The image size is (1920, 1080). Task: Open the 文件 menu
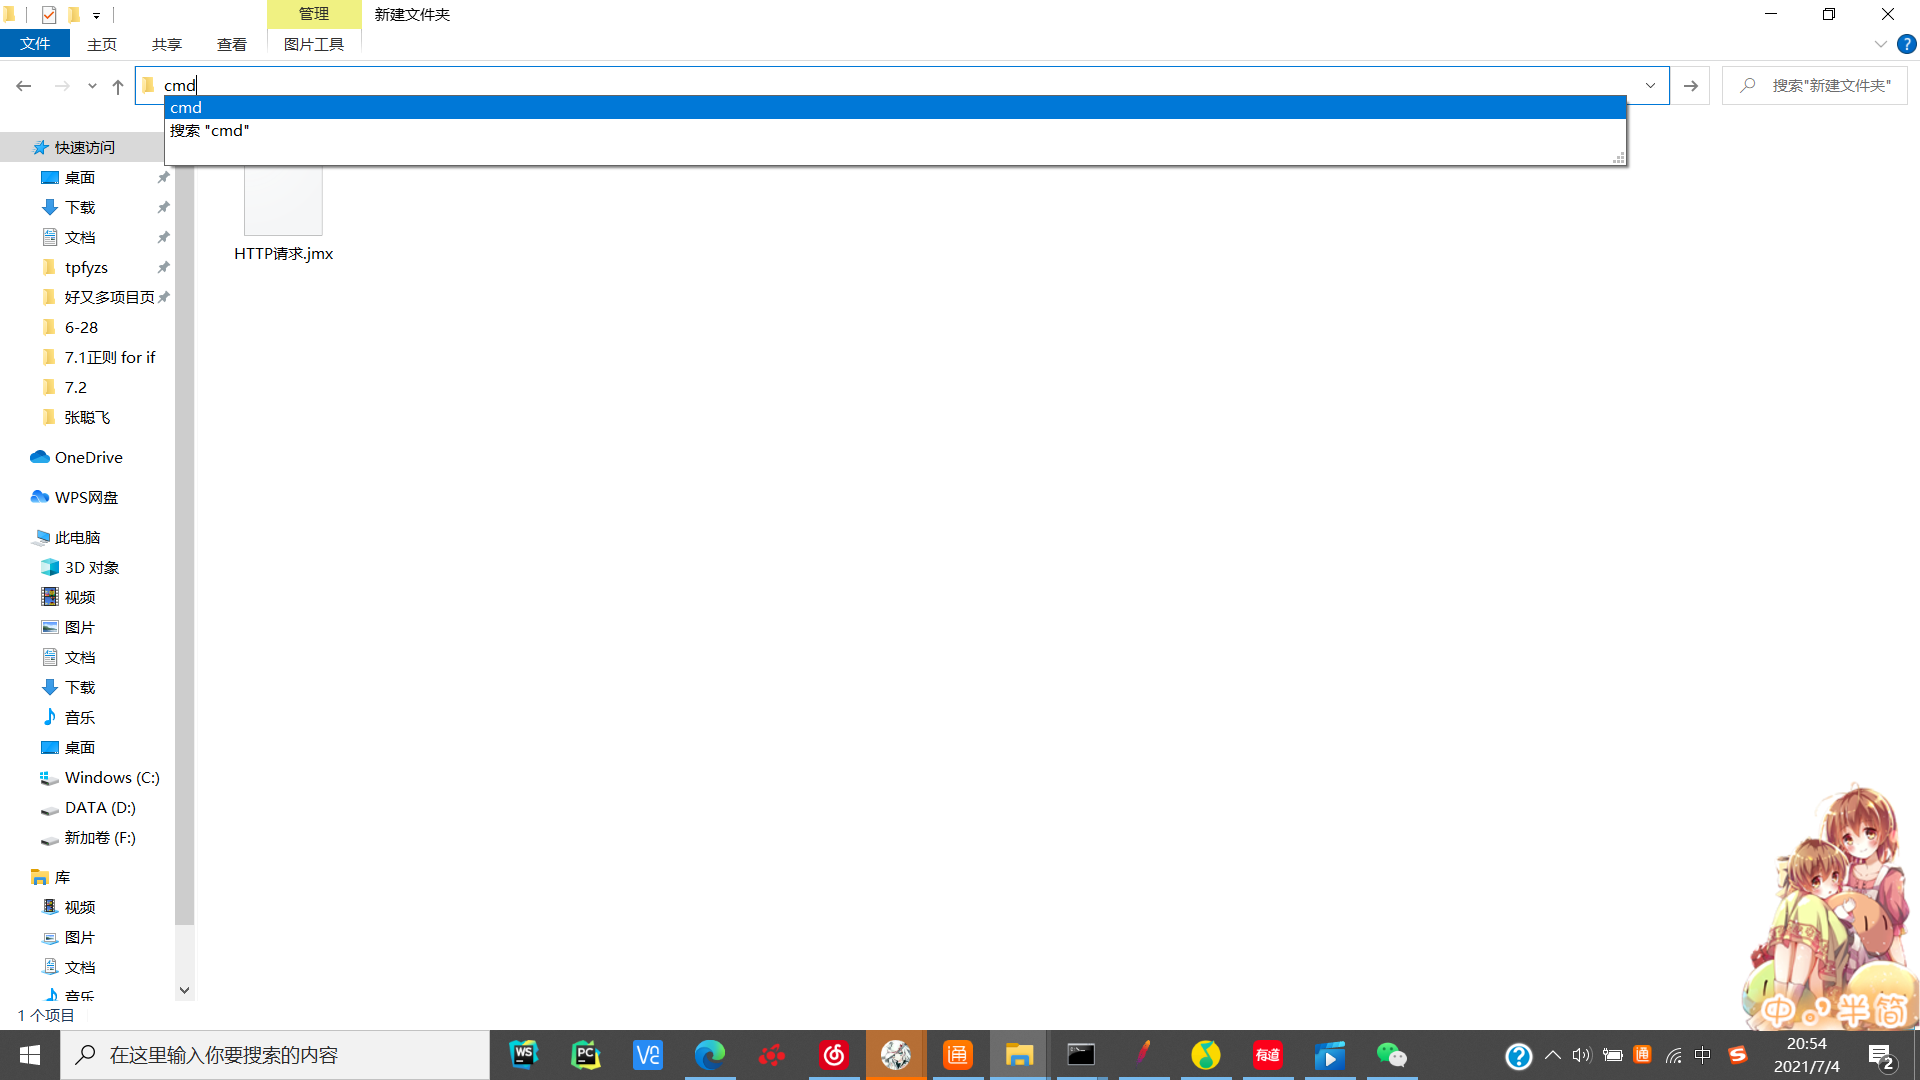[x=35, y=44]
